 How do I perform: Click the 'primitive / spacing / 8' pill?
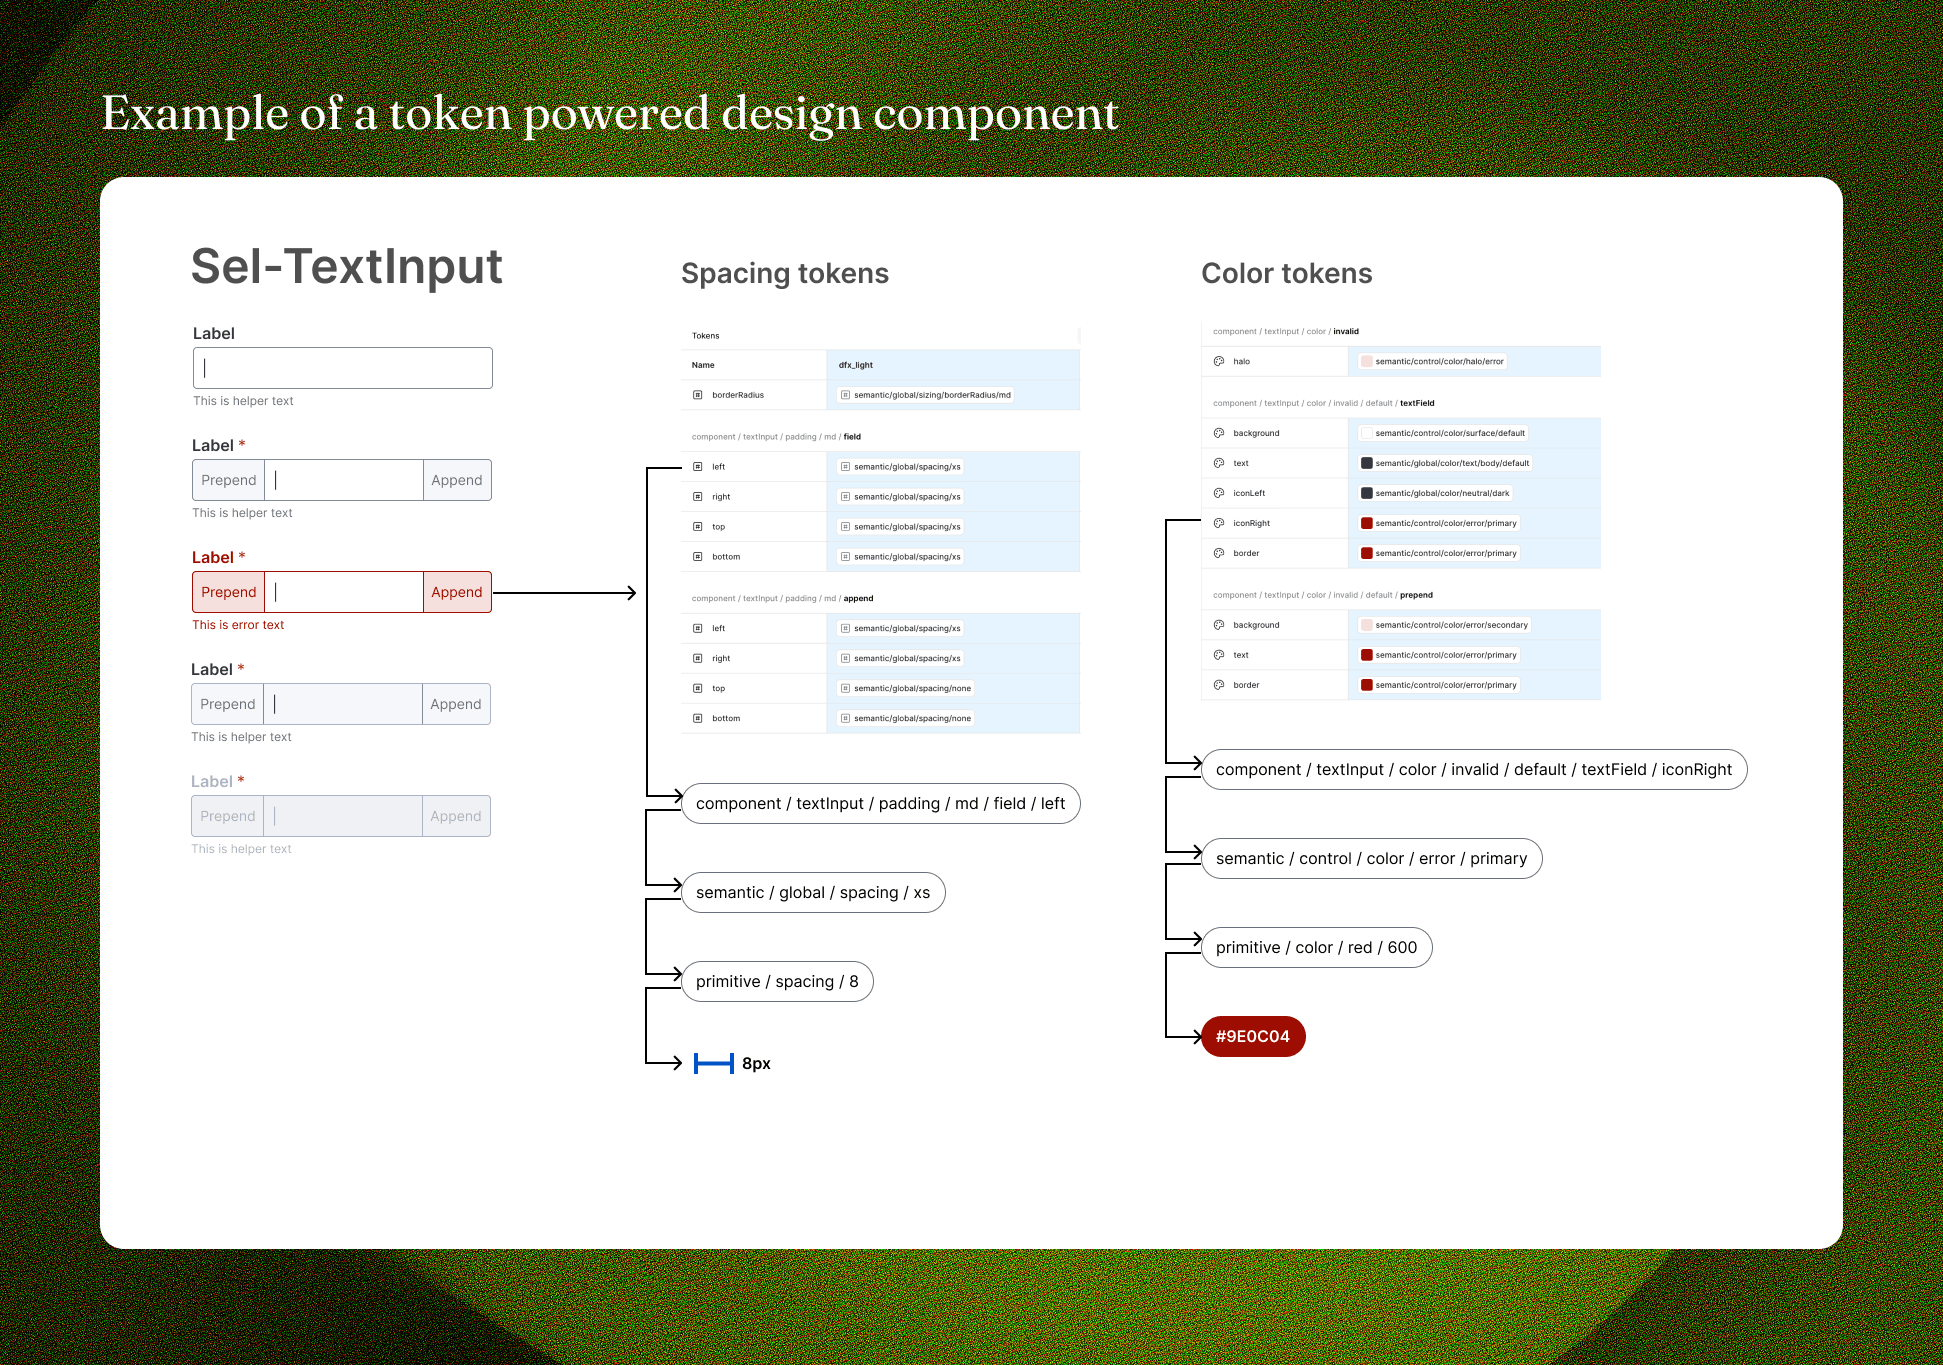(777, 981)
